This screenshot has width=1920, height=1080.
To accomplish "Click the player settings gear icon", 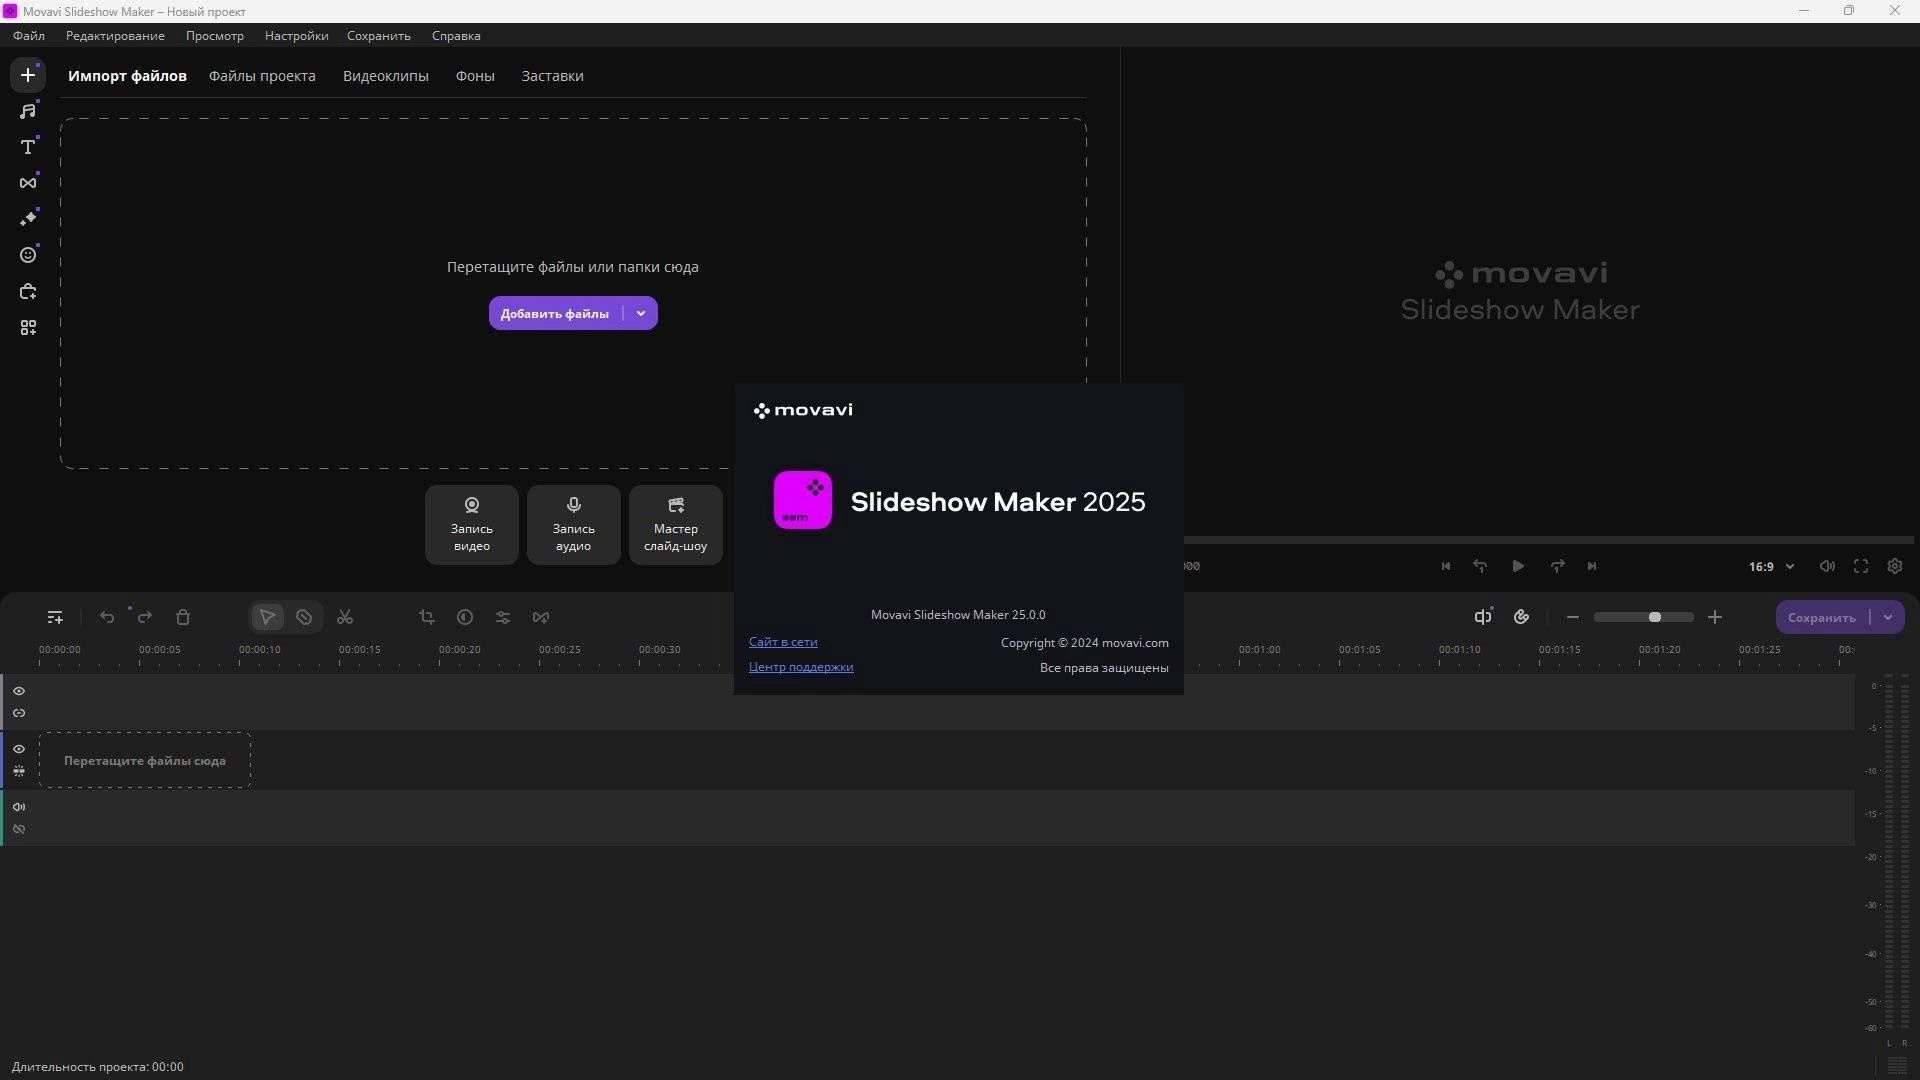I will (1895, 566).
